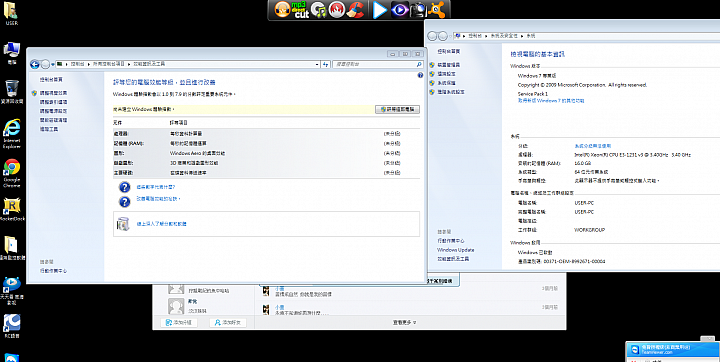Click the blue system rating unavailable link
This screenshot has height=362, width=720.
593,146
